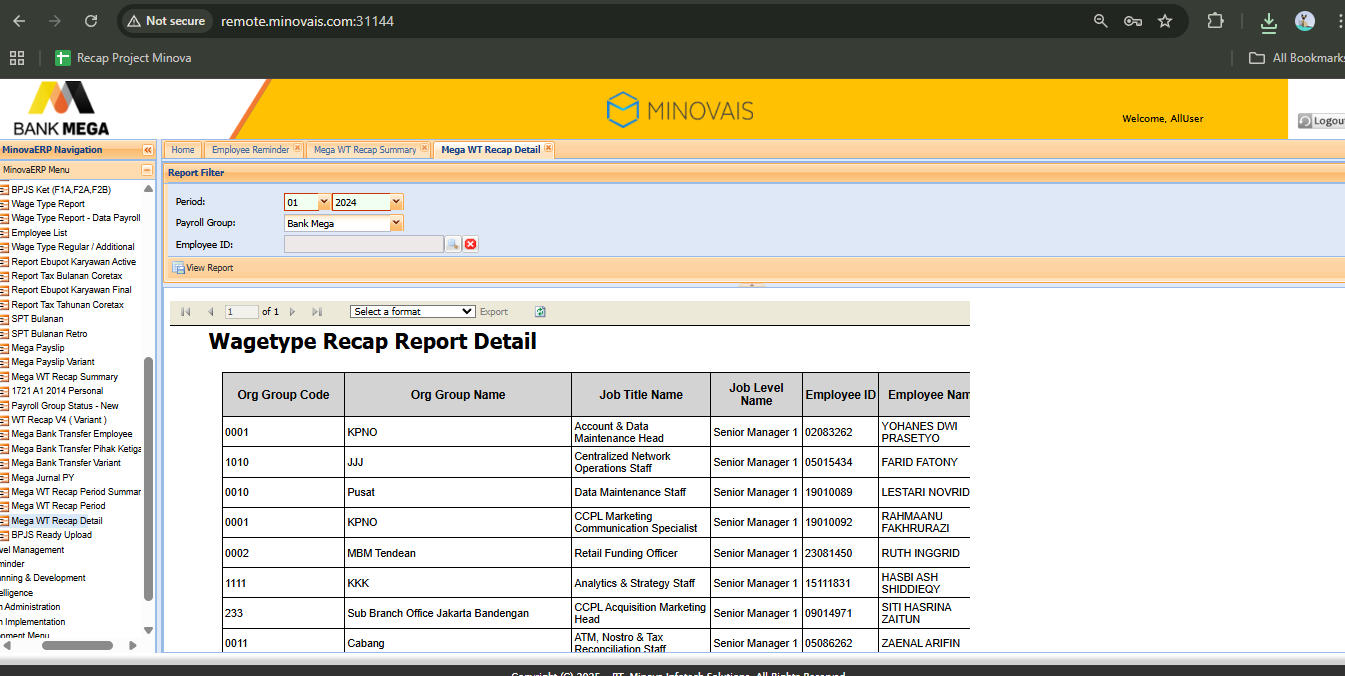Bookmark this page with the star icon
Viewport: 1345px width, 676px height.
pyautogui.click(x=1164, y=21)
